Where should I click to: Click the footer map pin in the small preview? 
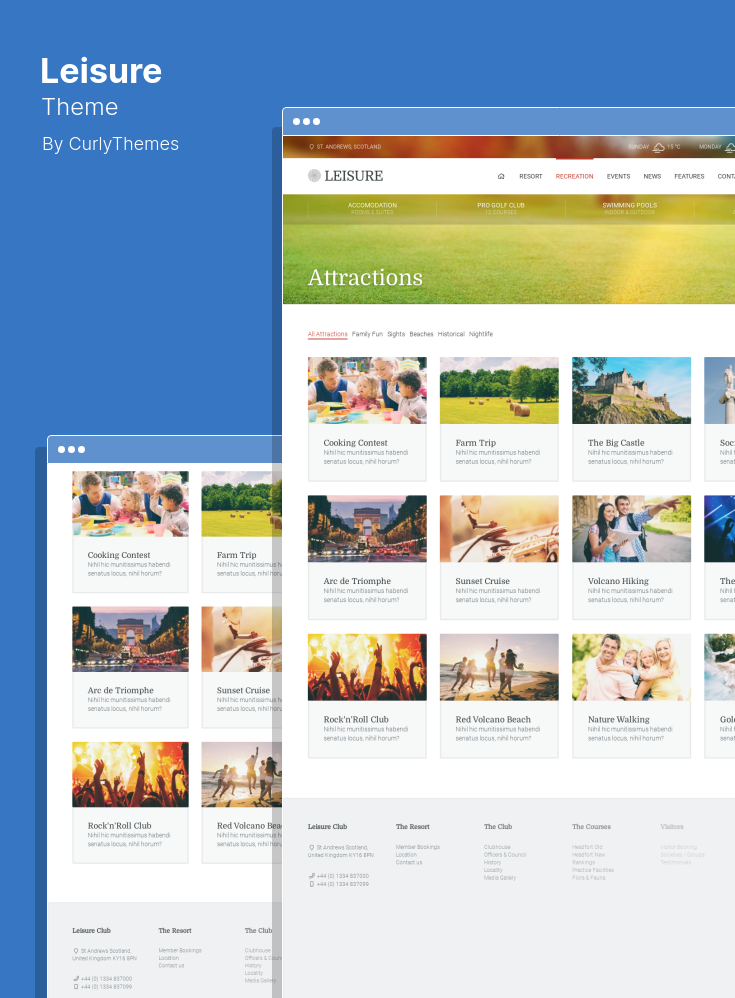coord(76,951)
